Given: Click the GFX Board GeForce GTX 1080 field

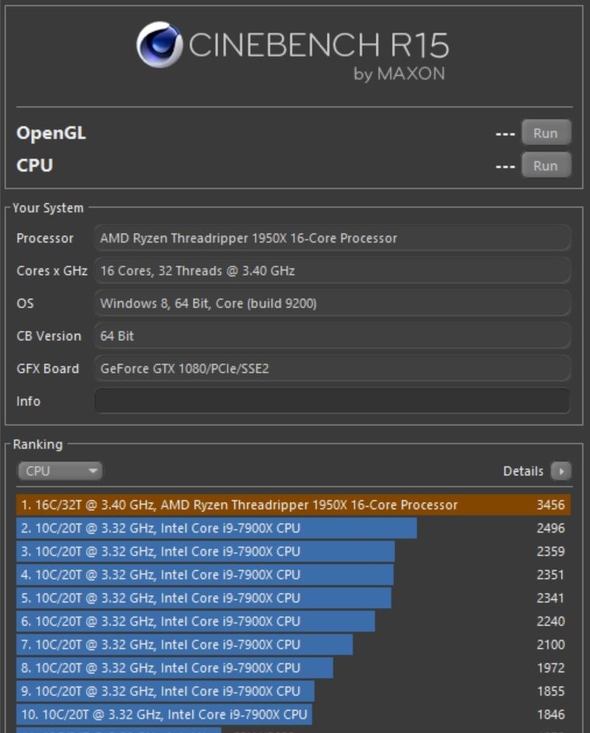Looking at the screenshot, I should (332, 368).
